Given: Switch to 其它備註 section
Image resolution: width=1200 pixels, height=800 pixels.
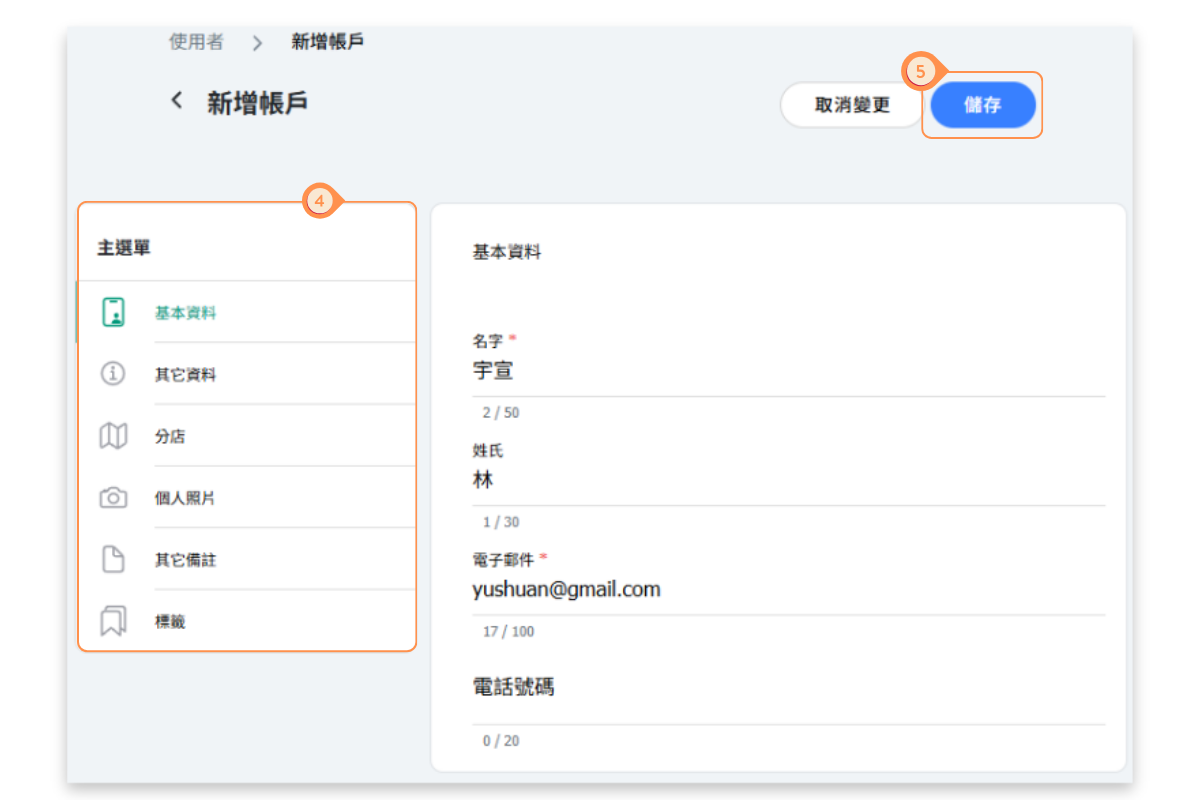Looking at the screenshot, I should click(x=185, y=560).
